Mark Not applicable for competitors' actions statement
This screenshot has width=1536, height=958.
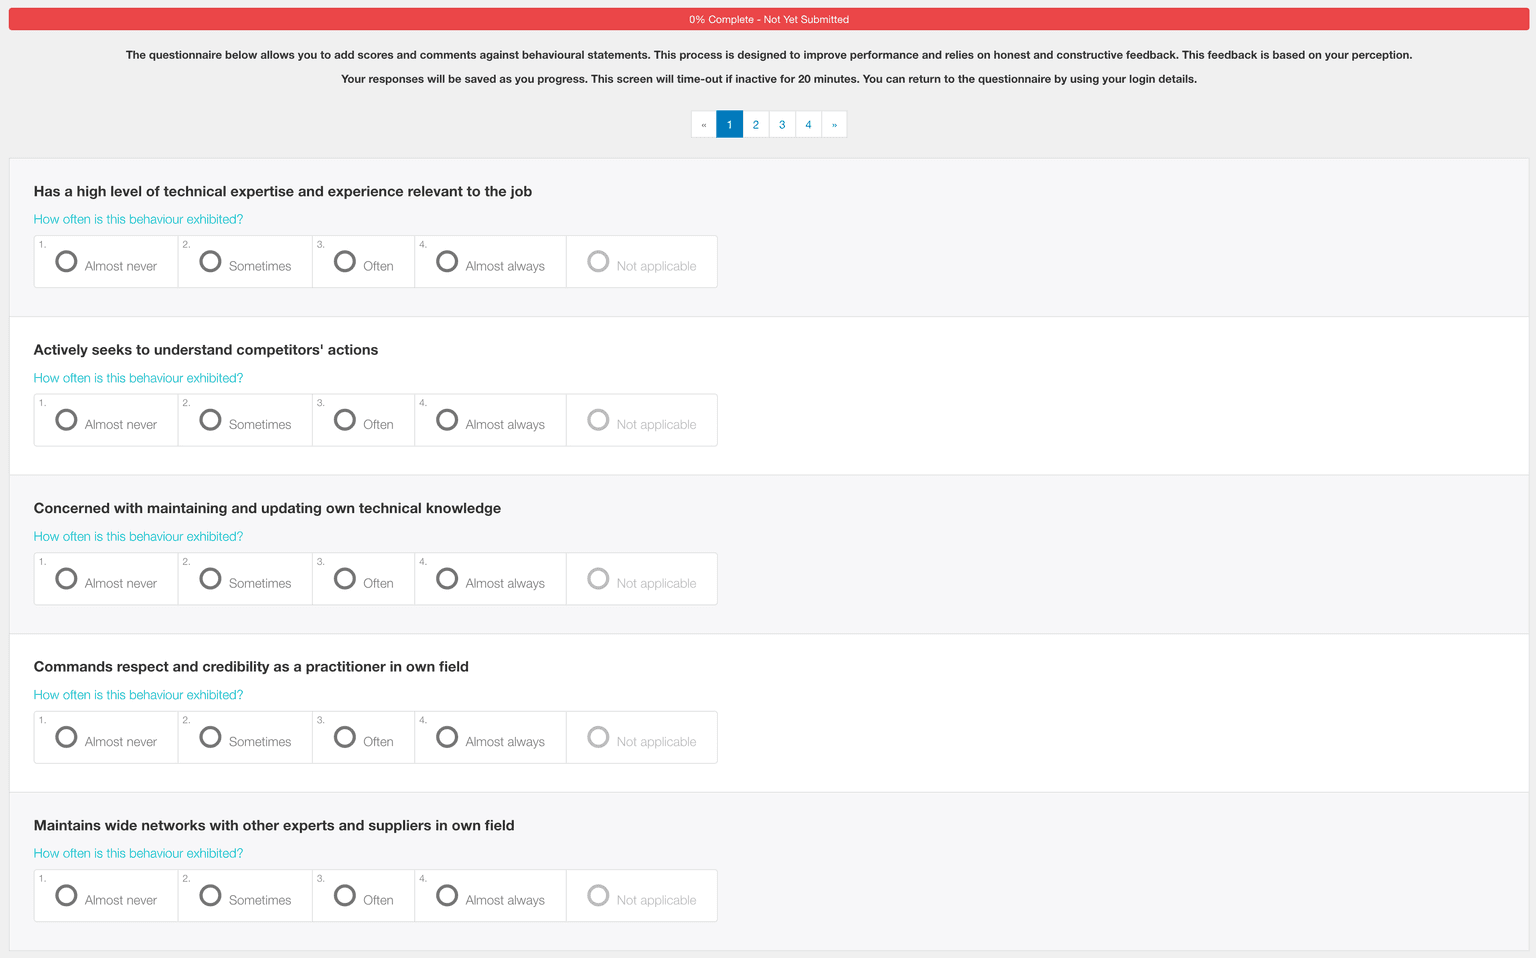(x=598, y=420)
